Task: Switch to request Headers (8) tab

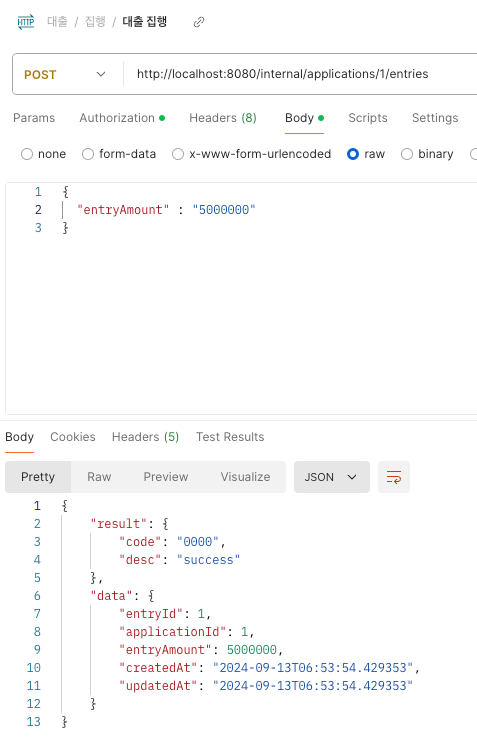Action: (223, 118)
